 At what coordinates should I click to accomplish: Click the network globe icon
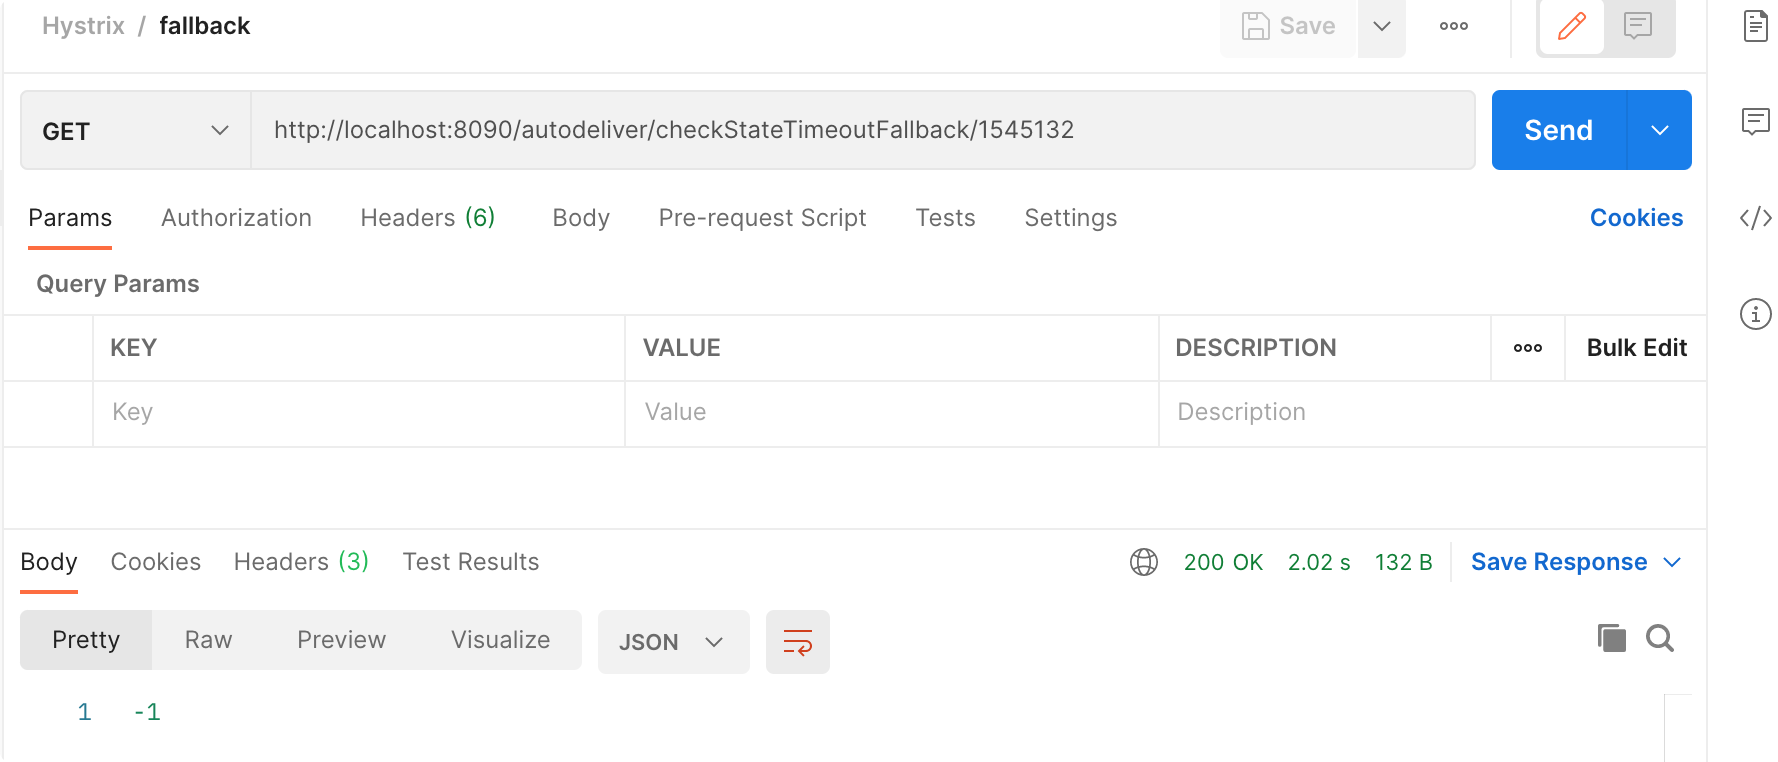pos(1144,562)
